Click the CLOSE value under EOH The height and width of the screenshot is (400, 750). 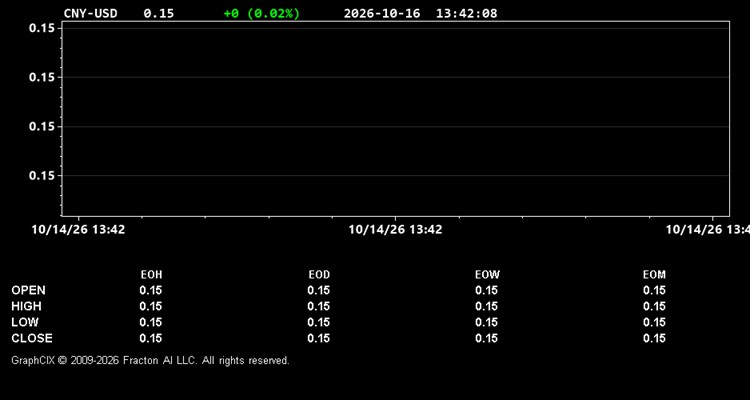pyautogui.click(x=151, y=338)
